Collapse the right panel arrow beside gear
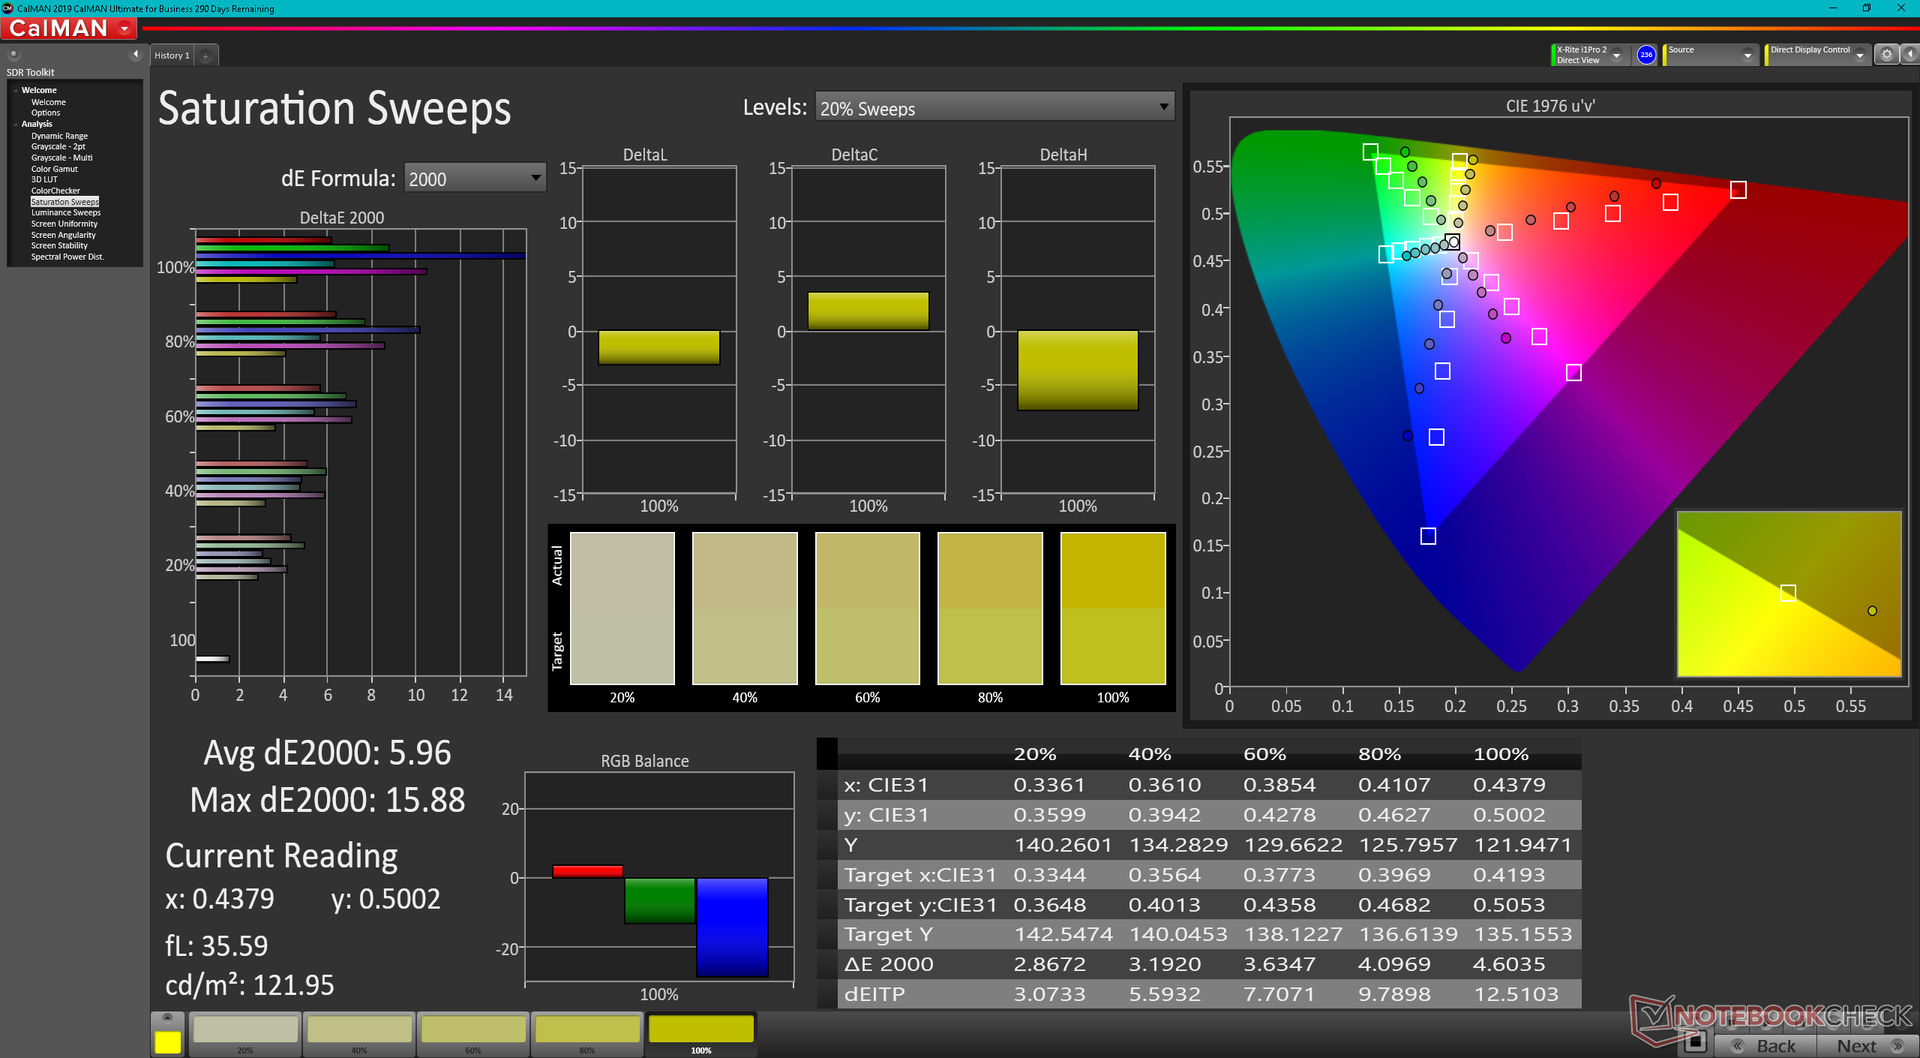 [1909, 55]
